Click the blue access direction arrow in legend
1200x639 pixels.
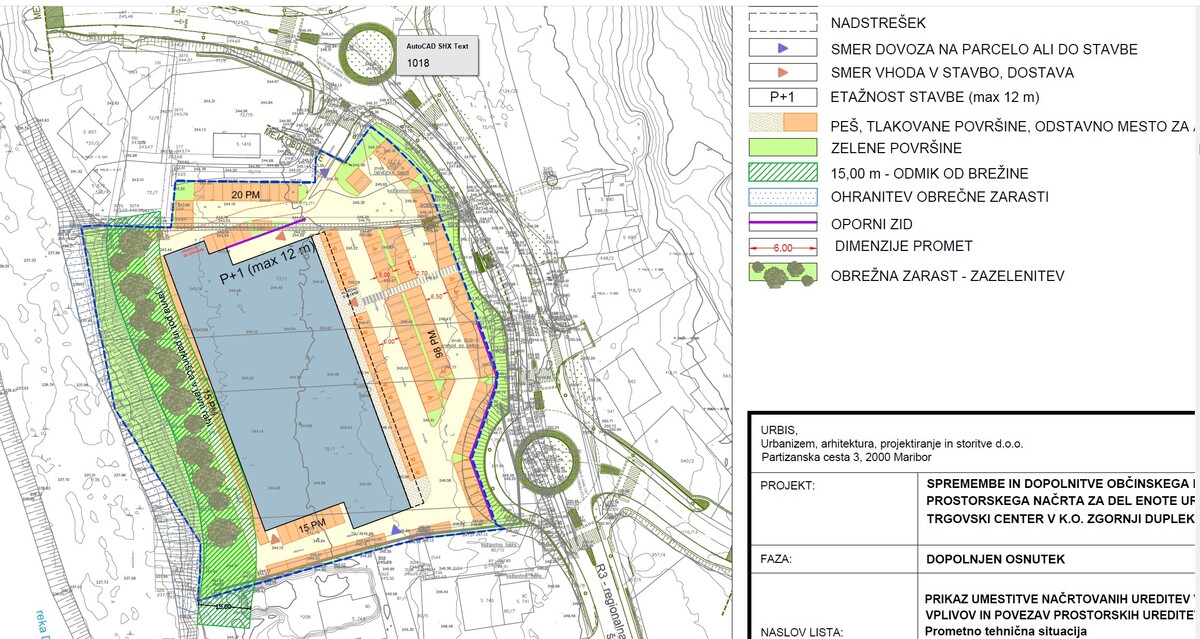tap(783, 48)
